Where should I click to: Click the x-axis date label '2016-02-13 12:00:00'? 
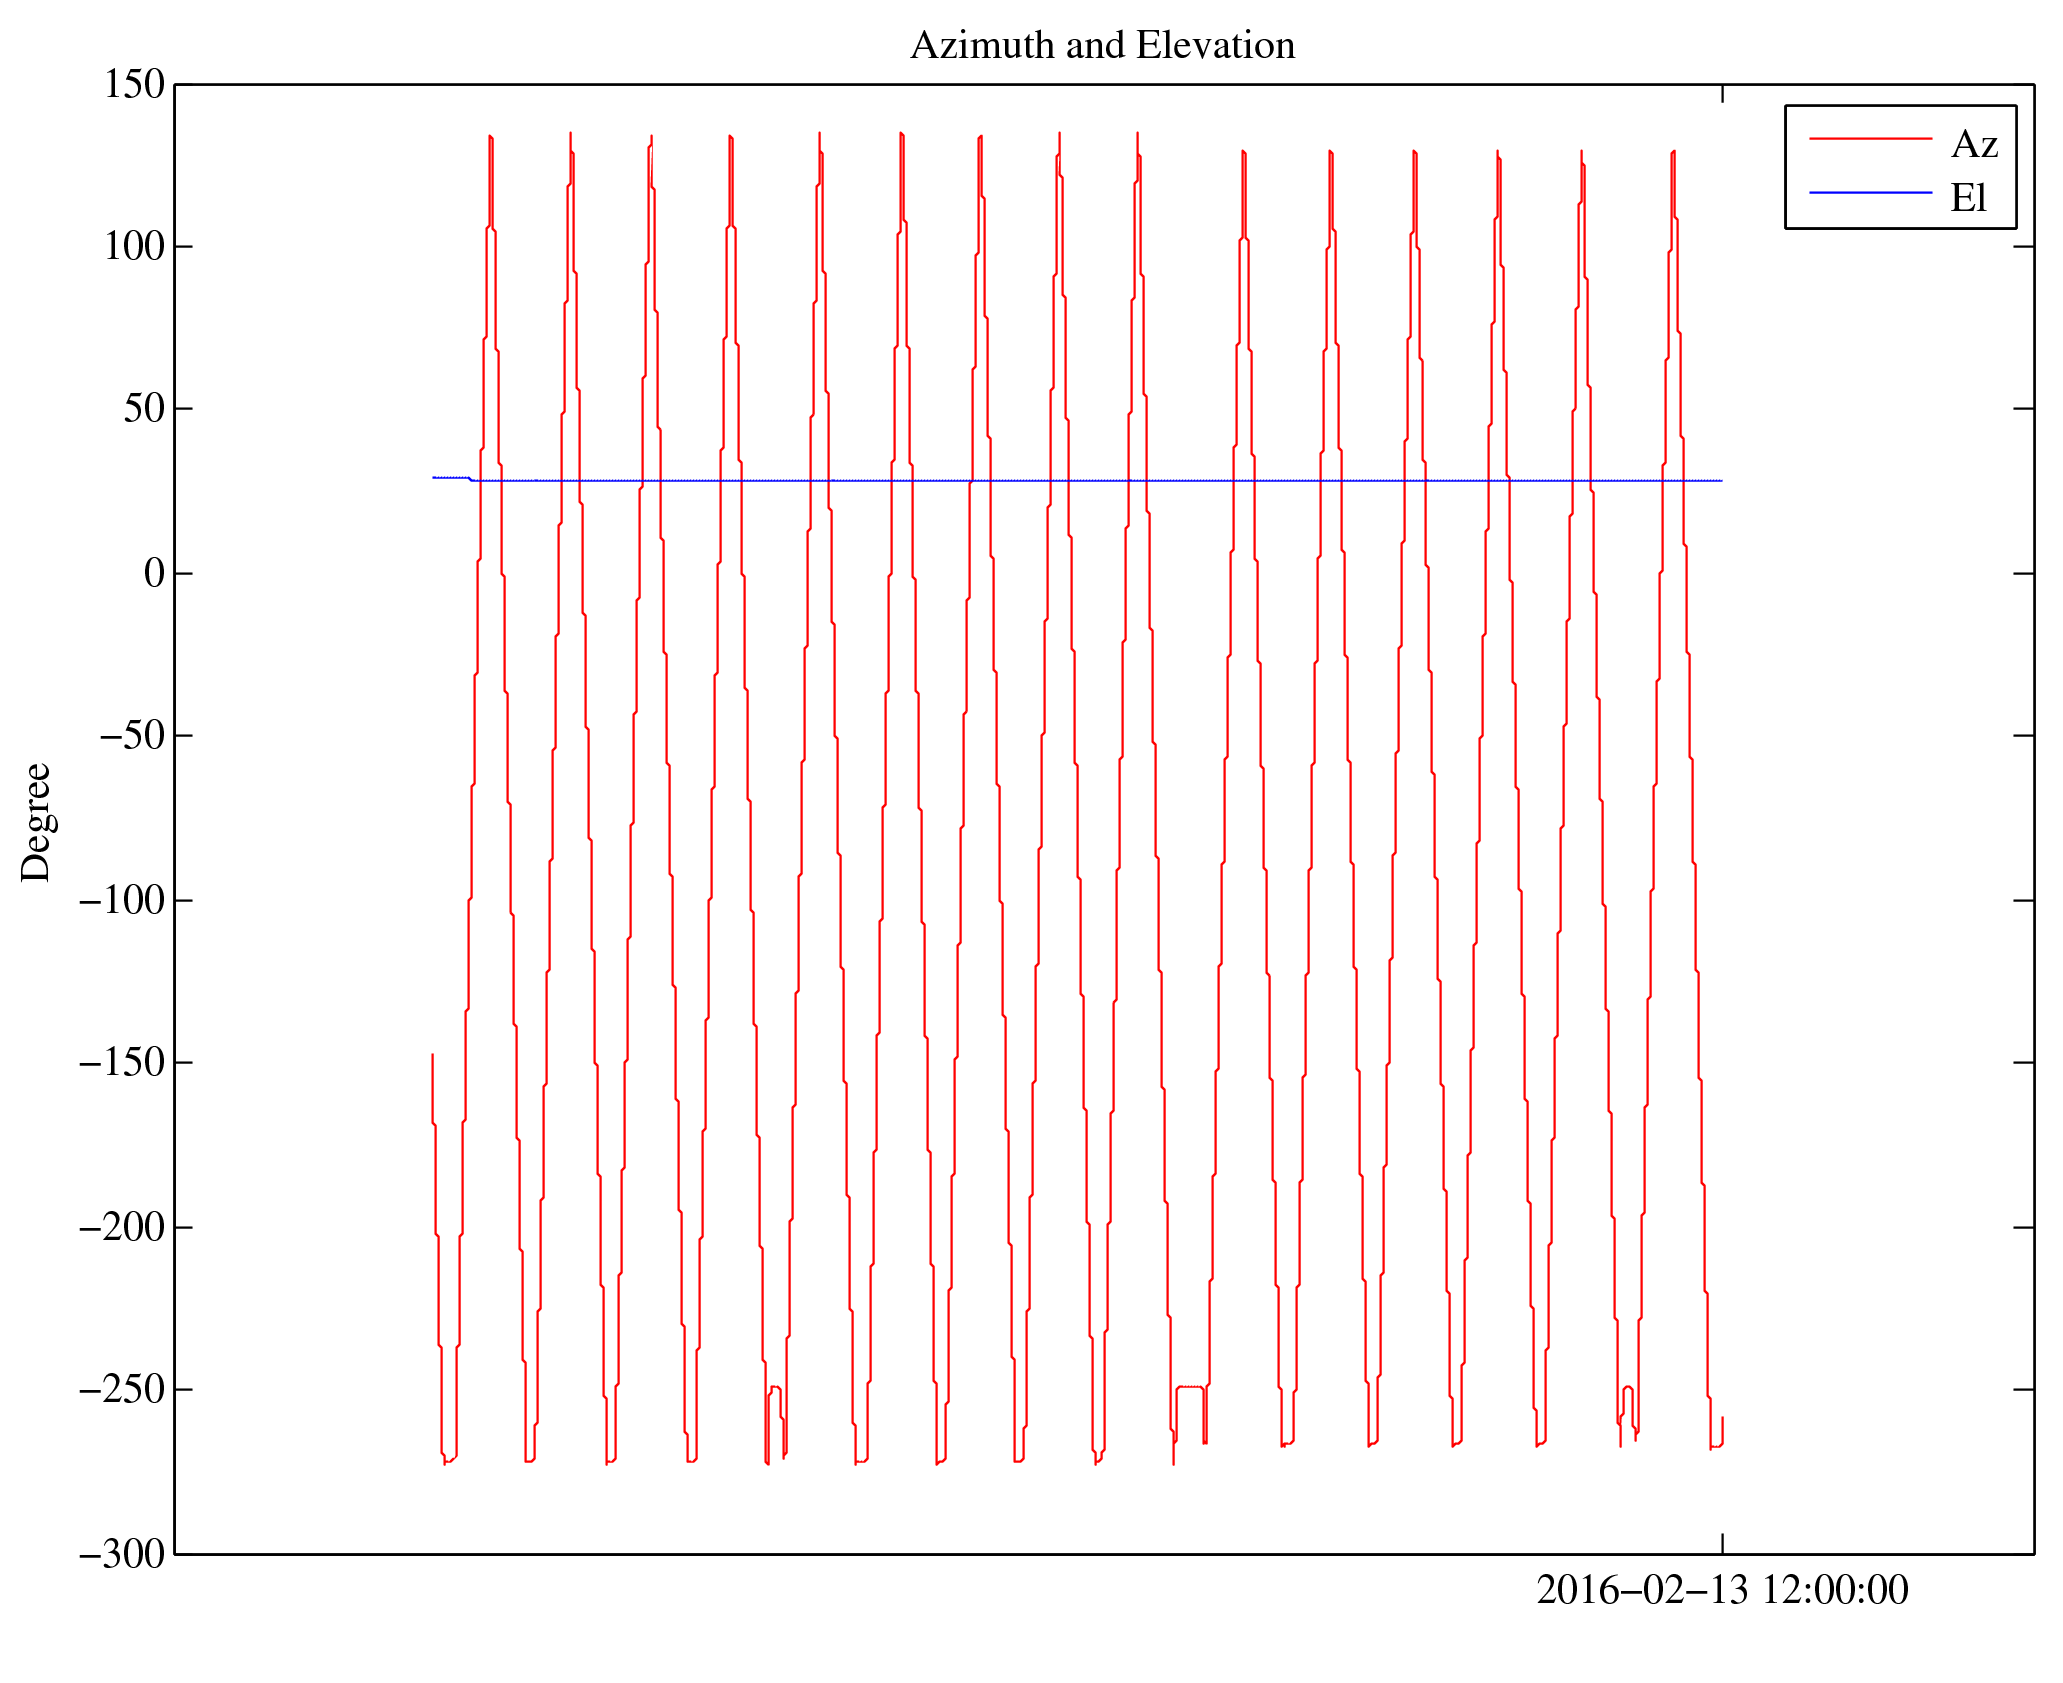(x=1721, y=1590)
